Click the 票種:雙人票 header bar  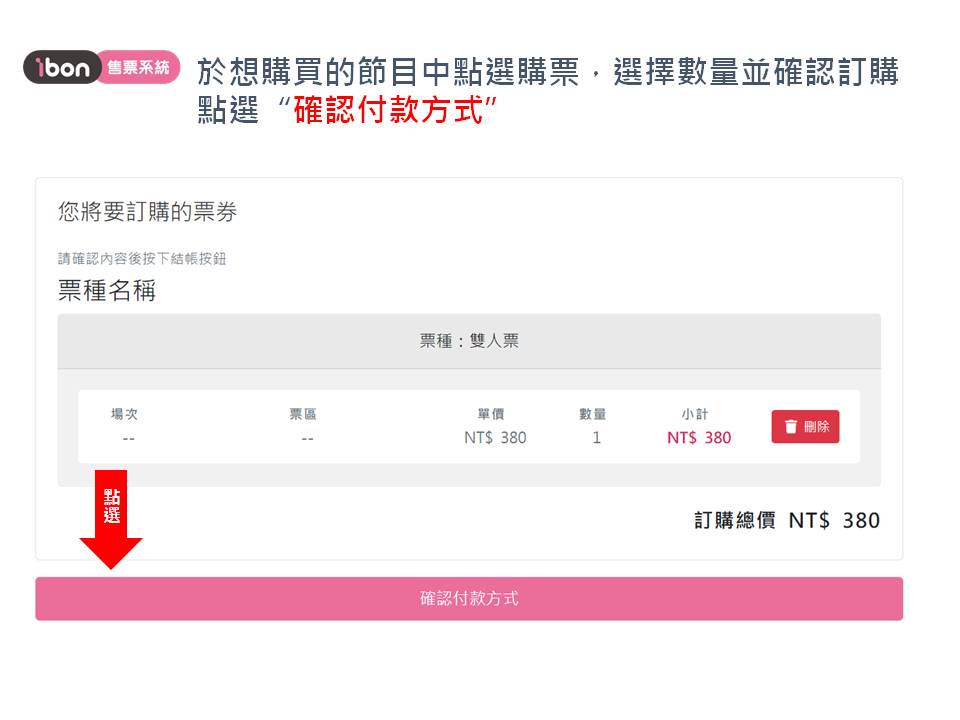tap(469, 341)
